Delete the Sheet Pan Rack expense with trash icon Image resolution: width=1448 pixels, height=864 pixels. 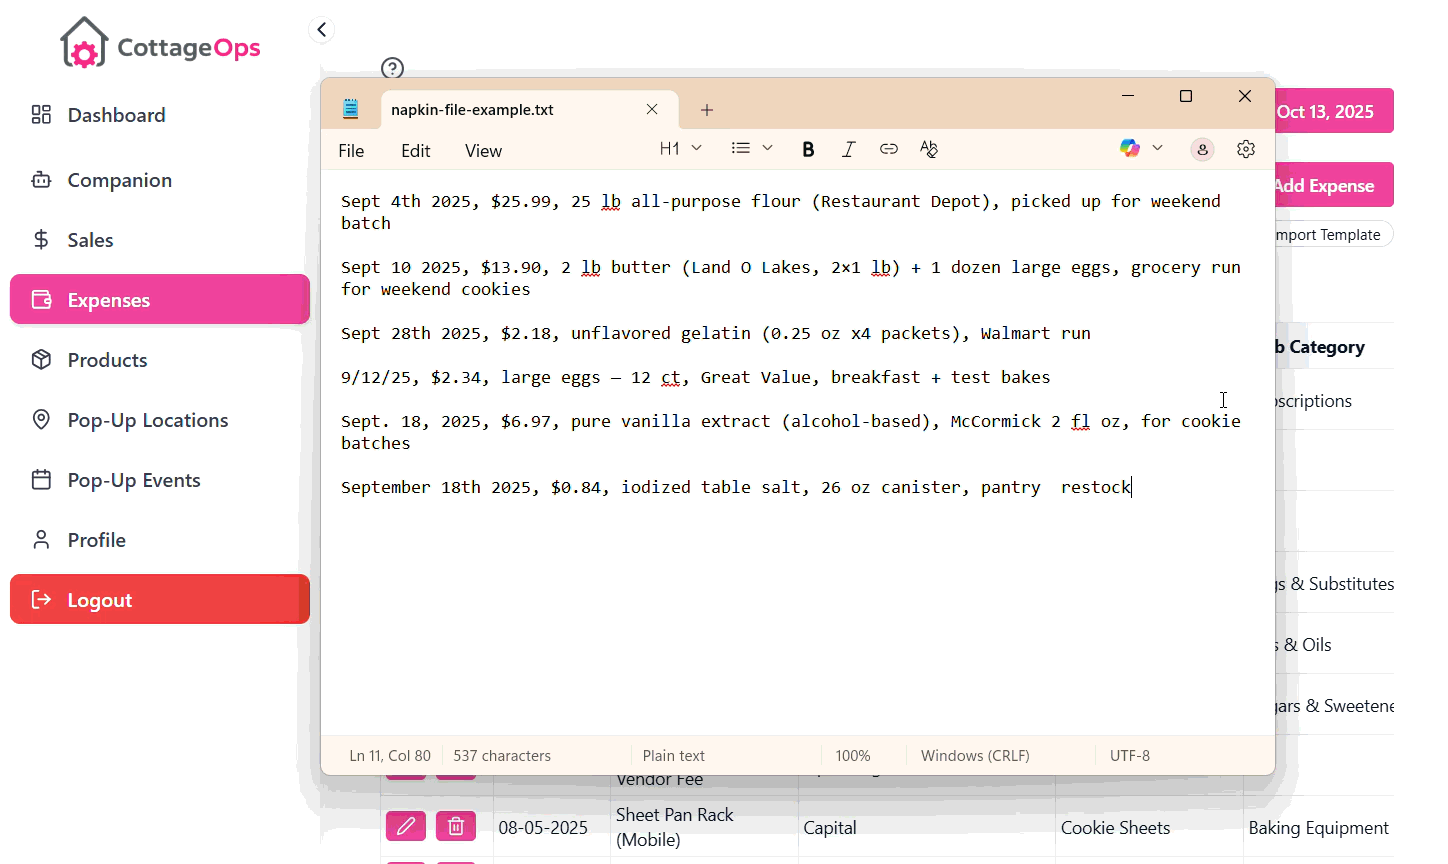tap(456, 826)
